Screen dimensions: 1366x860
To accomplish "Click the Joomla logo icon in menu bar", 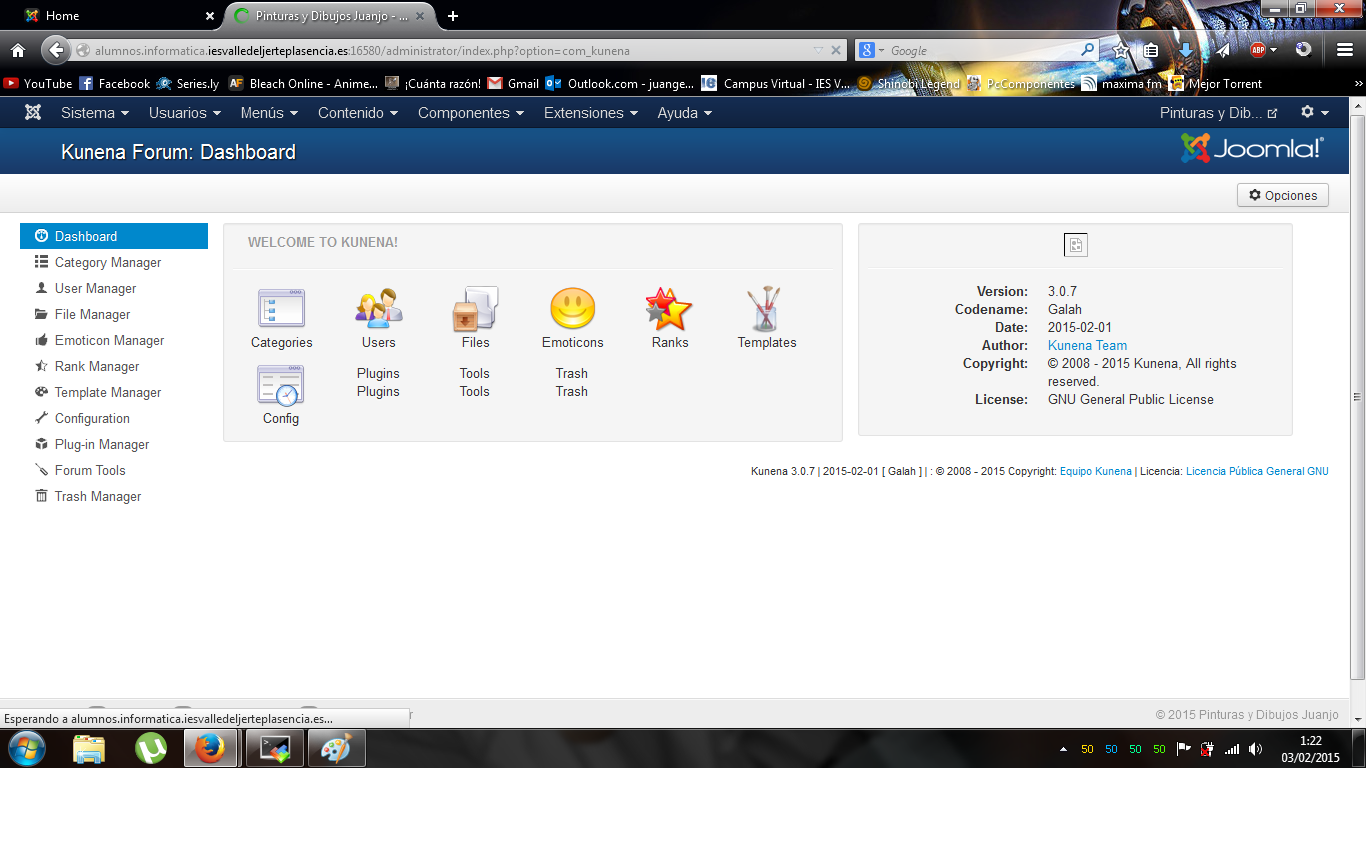I will [33, 113].
